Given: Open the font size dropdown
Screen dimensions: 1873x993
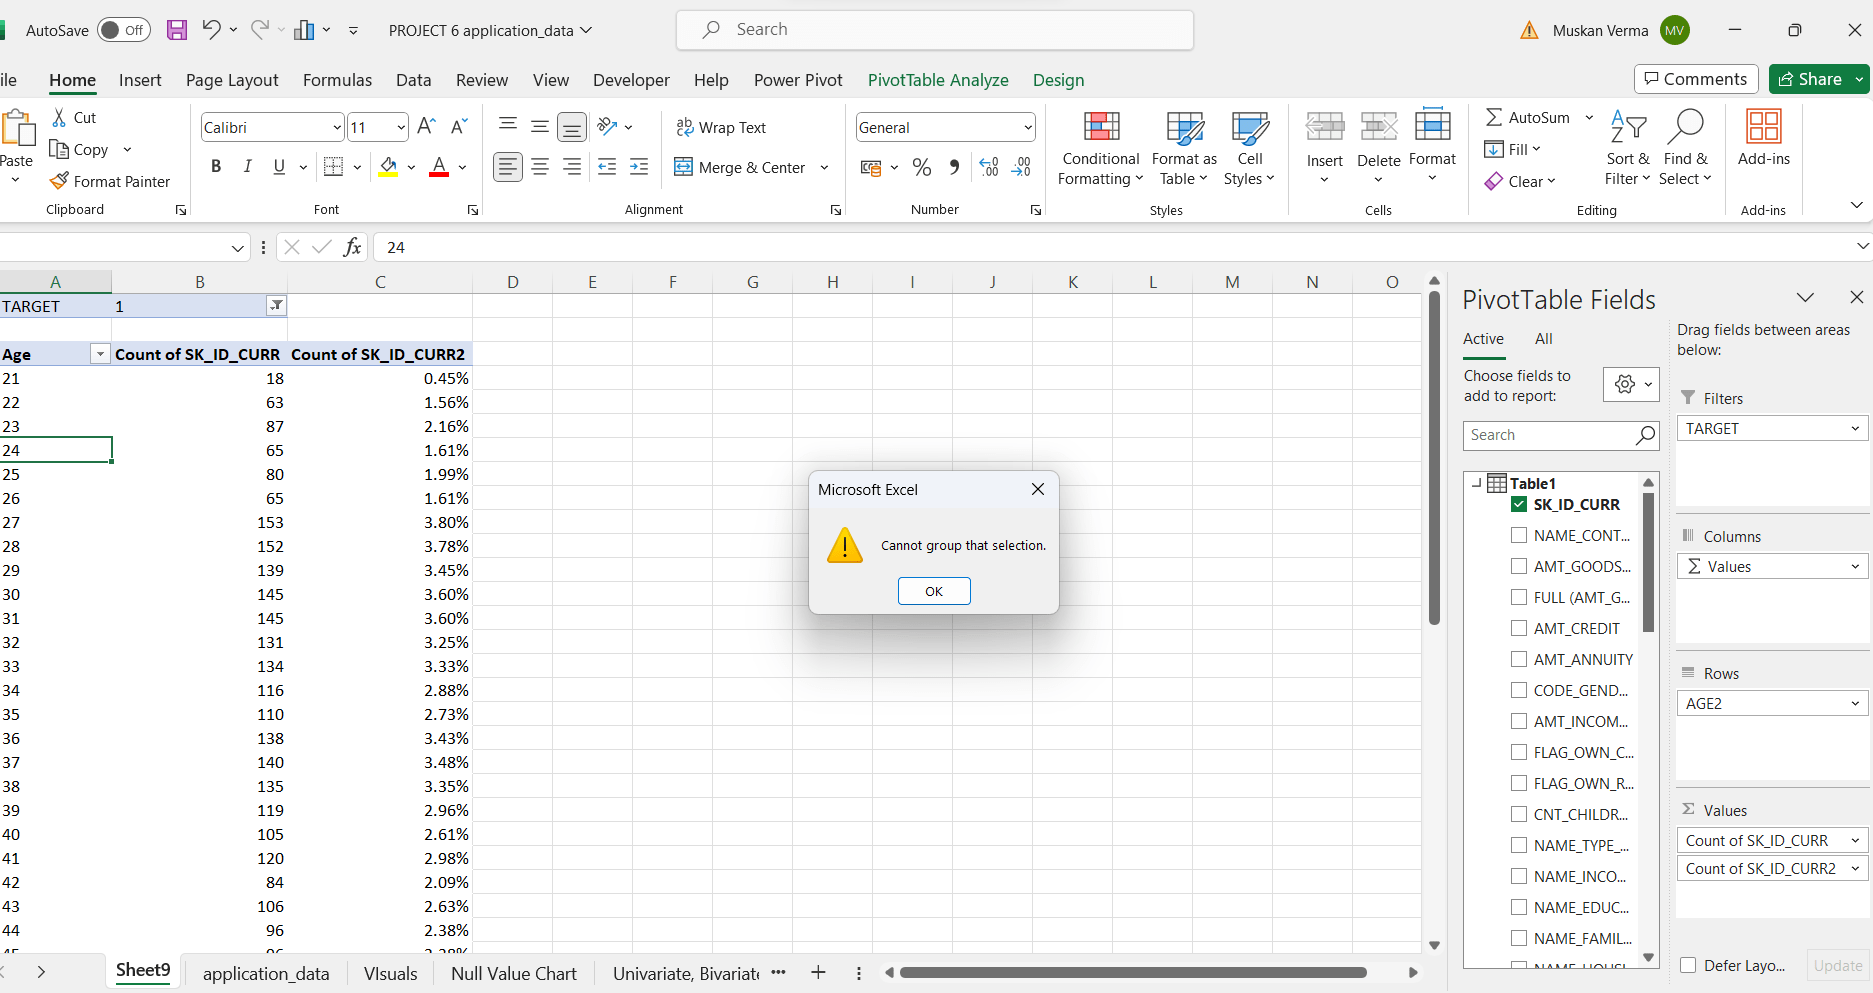Looking at the screenshot, I should pos(398,127).
